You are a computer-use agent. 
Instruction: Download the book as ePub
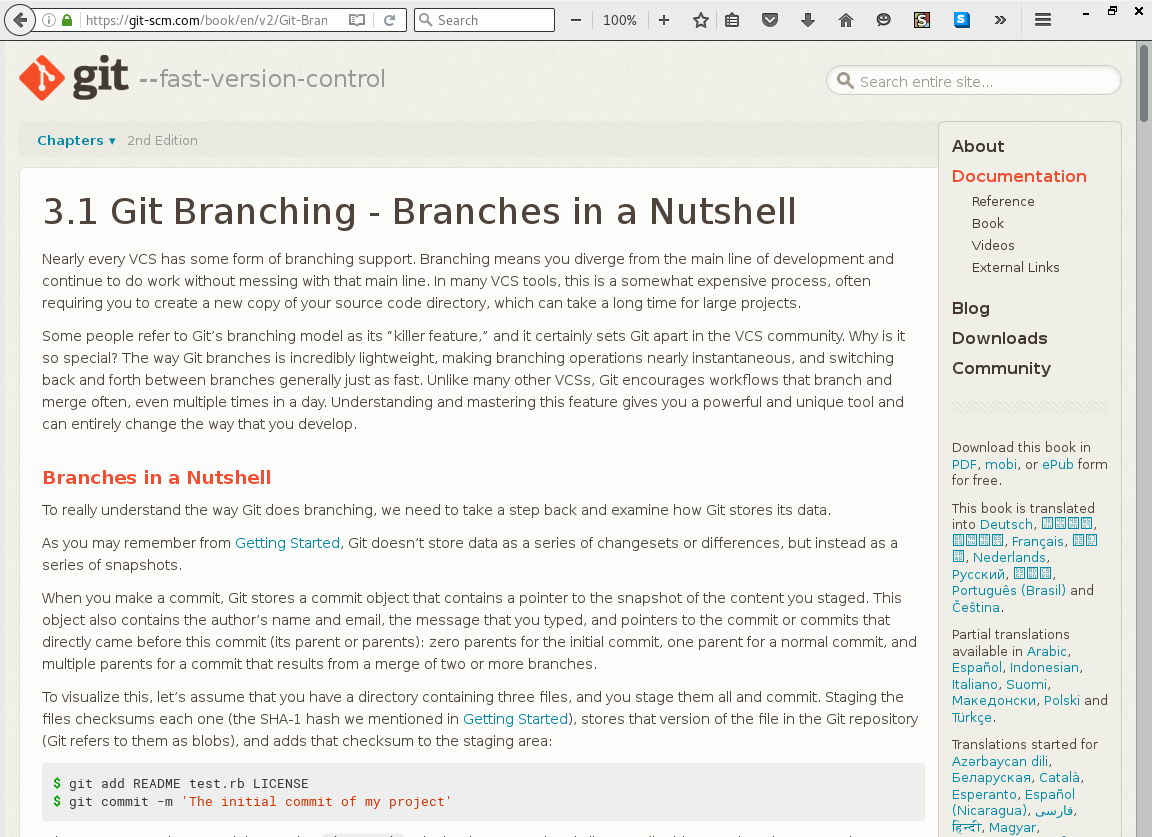click(1057, 464)
